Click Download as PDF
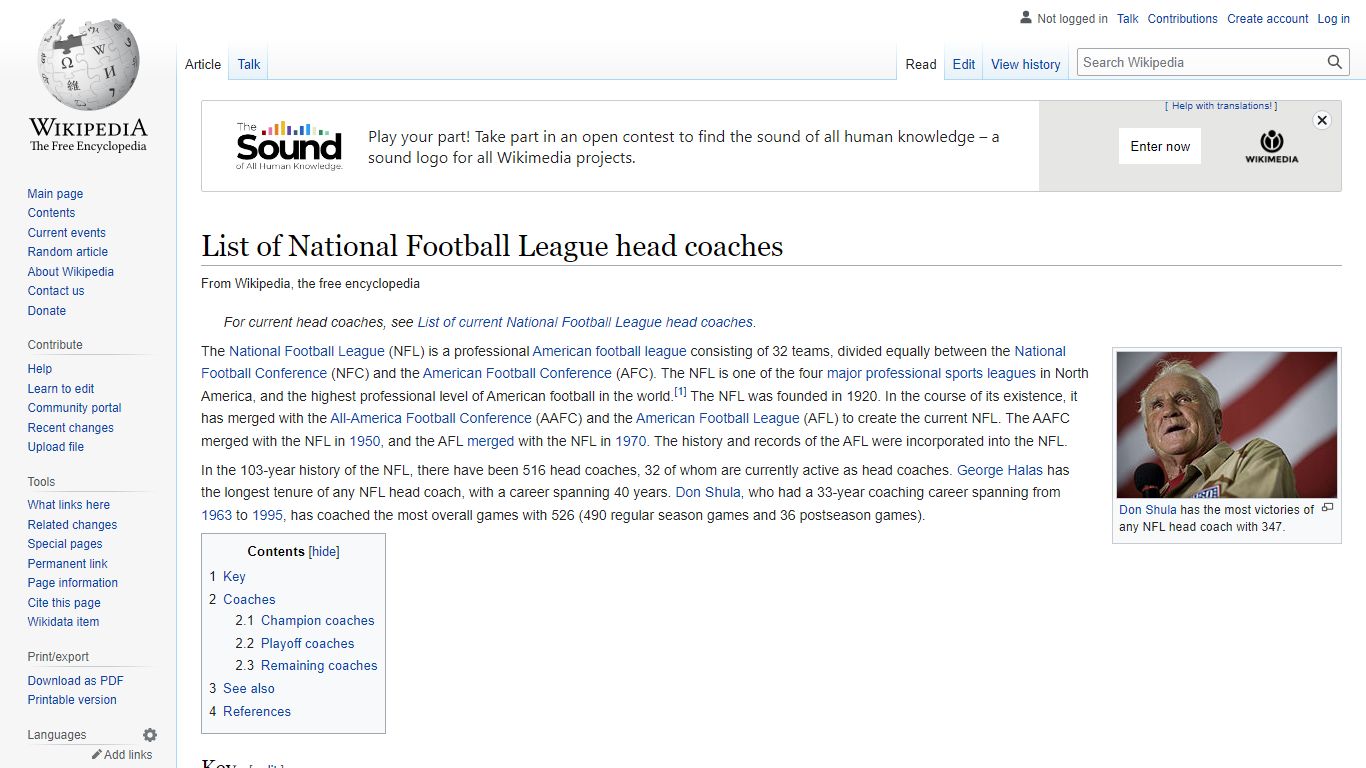1366x768 pixels. click(75, 681)
